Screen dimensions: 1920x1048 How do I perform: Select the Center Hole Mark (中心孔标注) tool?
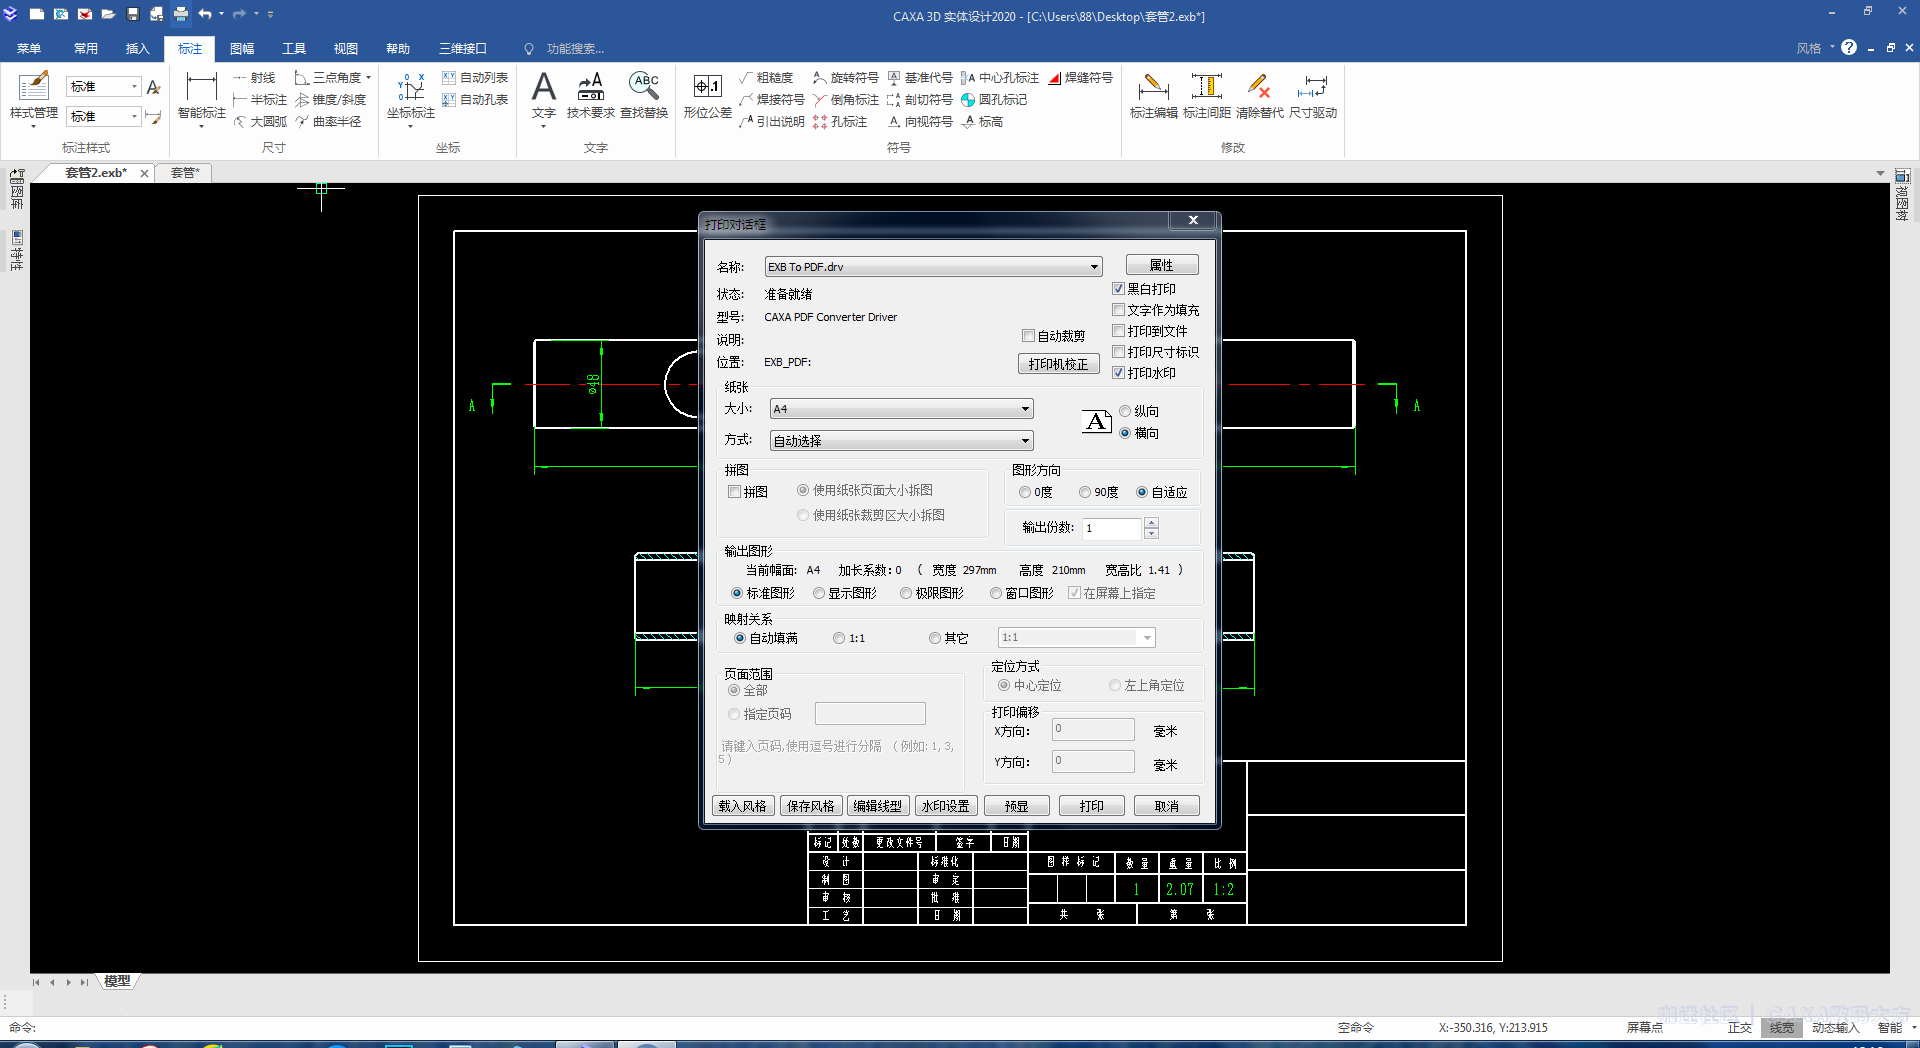[1000, 77]
